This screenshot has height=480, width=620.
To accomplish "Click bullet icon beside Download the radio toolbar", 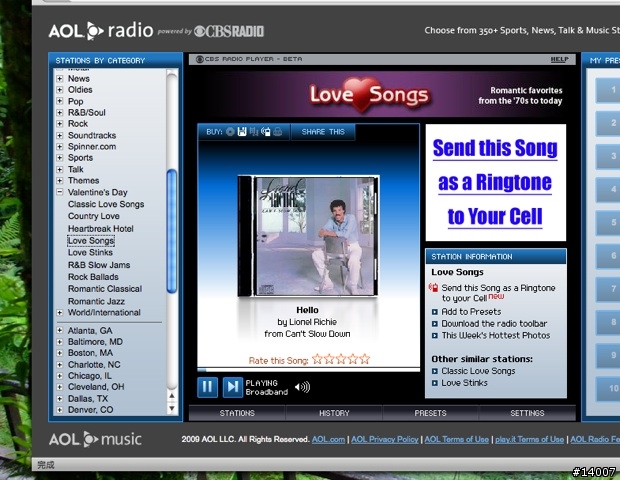I will click(435, 324).
